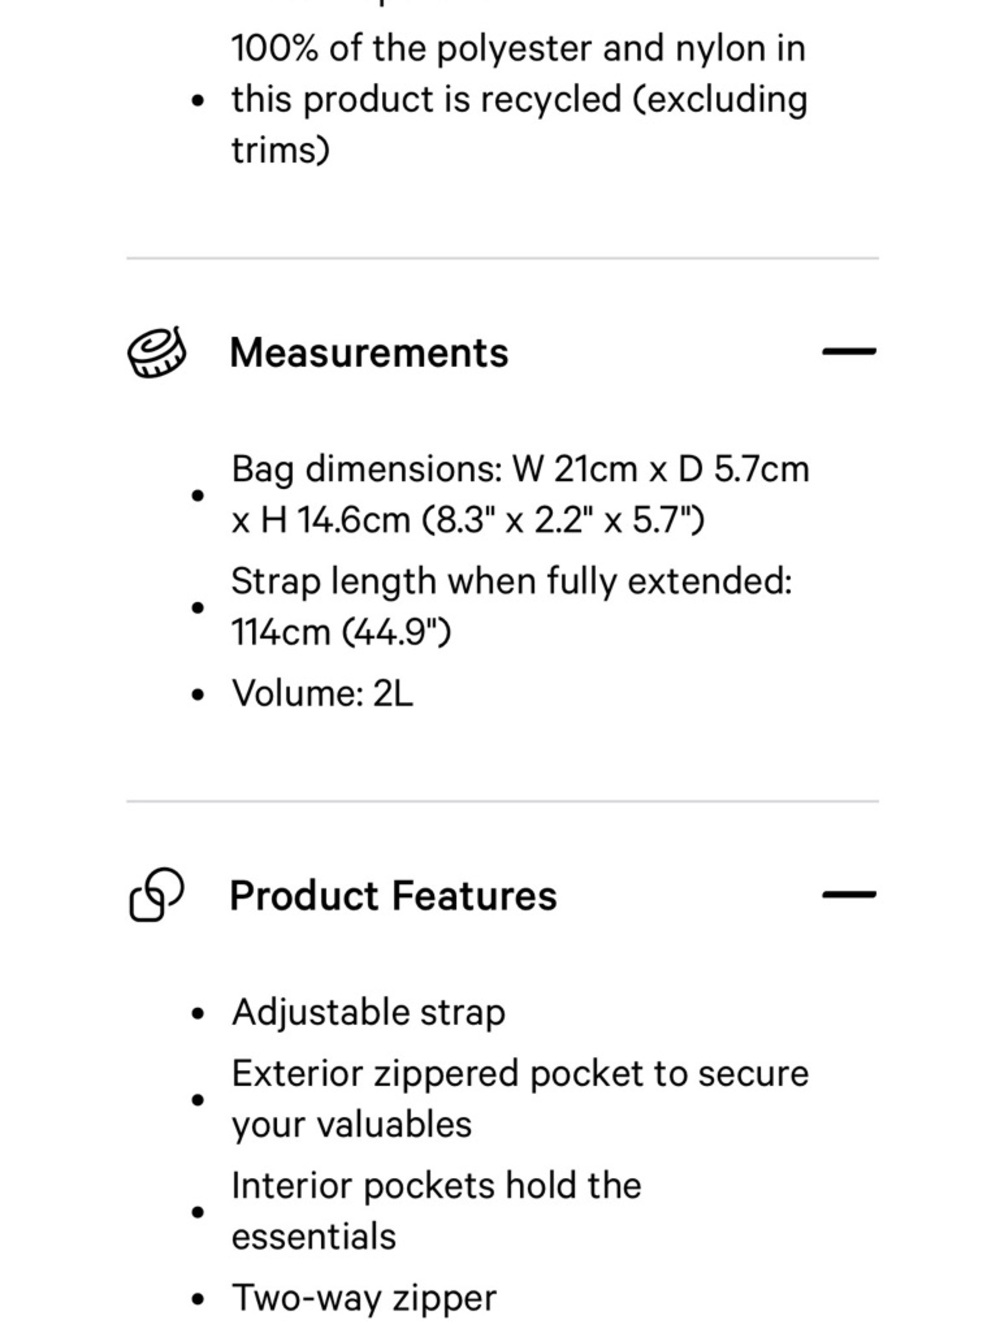The height and width of the screenshot is (1333, 1000).
Task: Collapse the Measurements section
Action: click(849, 352)
